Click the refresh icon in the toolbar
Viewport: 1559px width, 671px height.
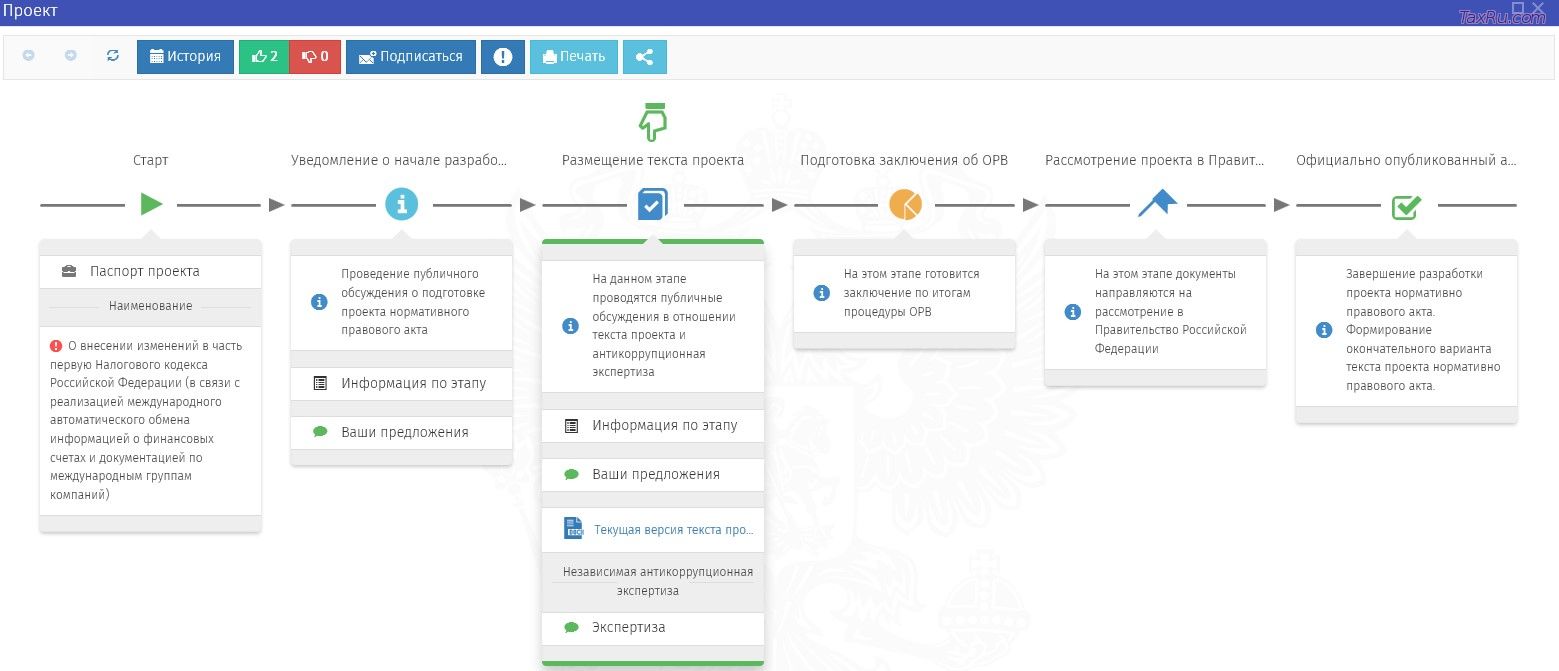coord(112,57)
